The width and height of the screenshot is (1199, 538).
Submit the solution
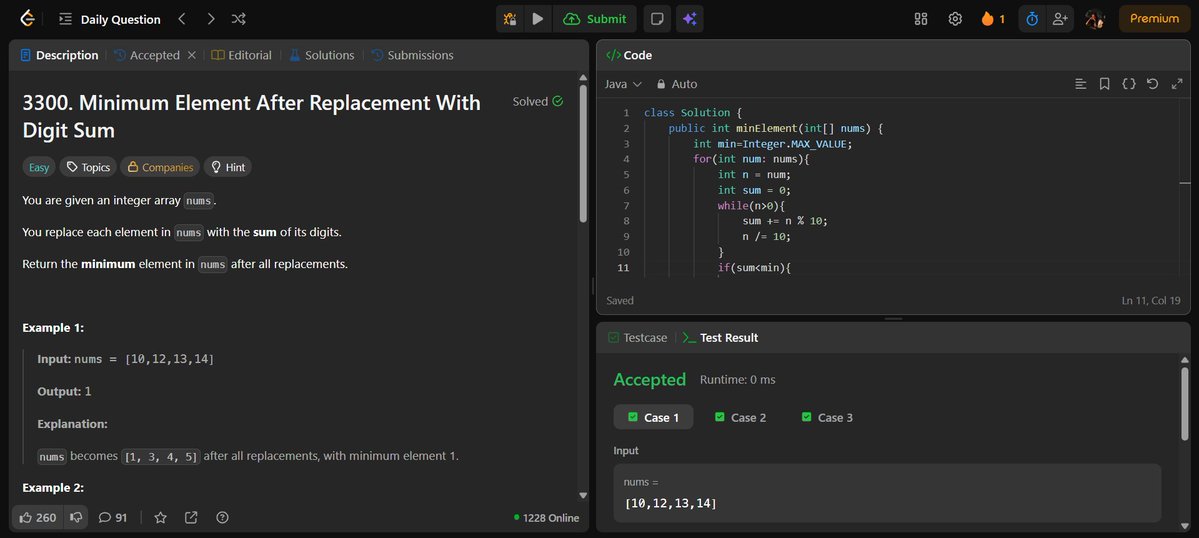594,19
